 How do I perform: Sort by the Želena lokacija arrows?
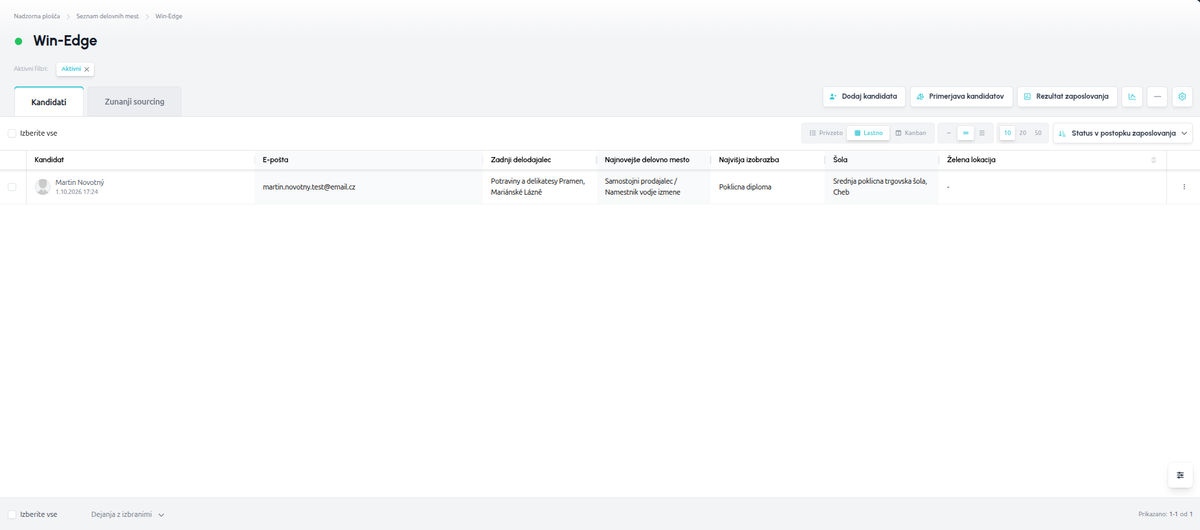[1154, 160]
